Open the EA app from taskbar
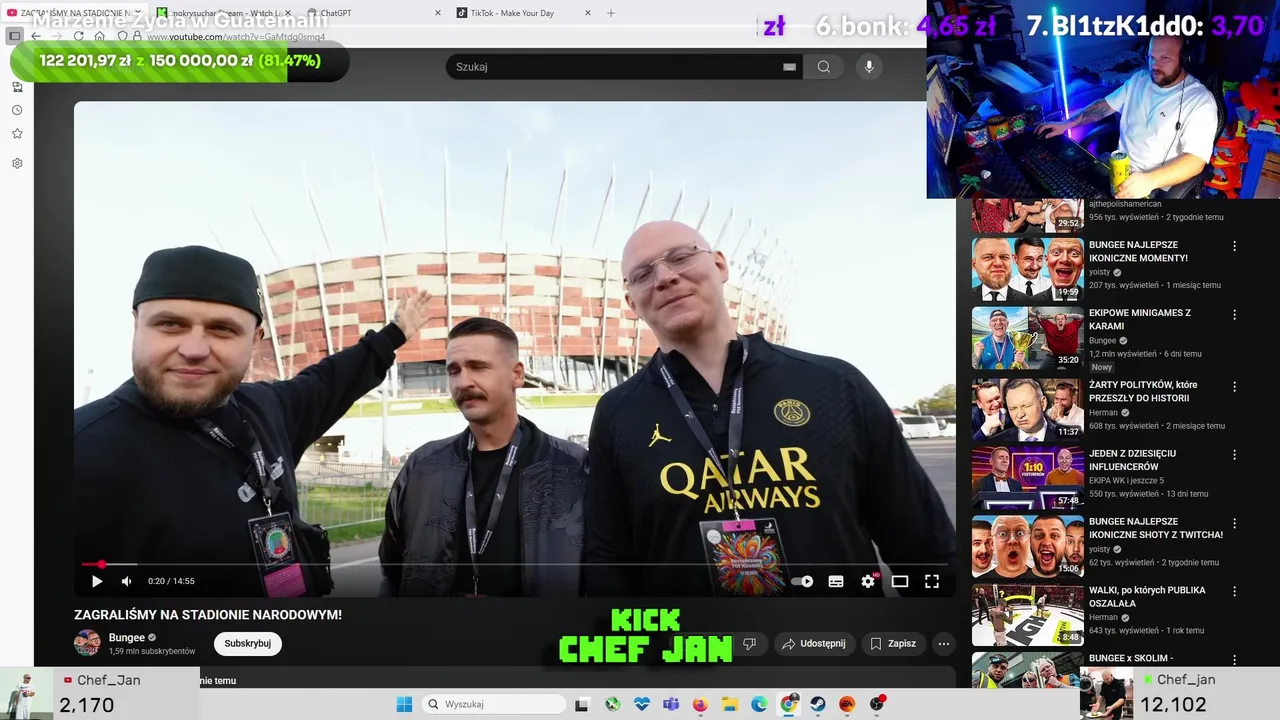The width and height of the screenshot is (1280, 720). click(847, 704)
